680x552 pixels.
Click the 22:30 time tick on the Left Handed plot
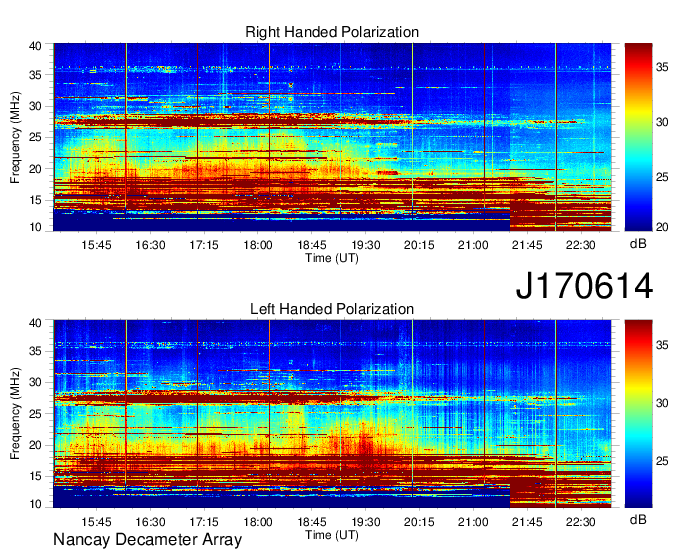click(580, 522)
